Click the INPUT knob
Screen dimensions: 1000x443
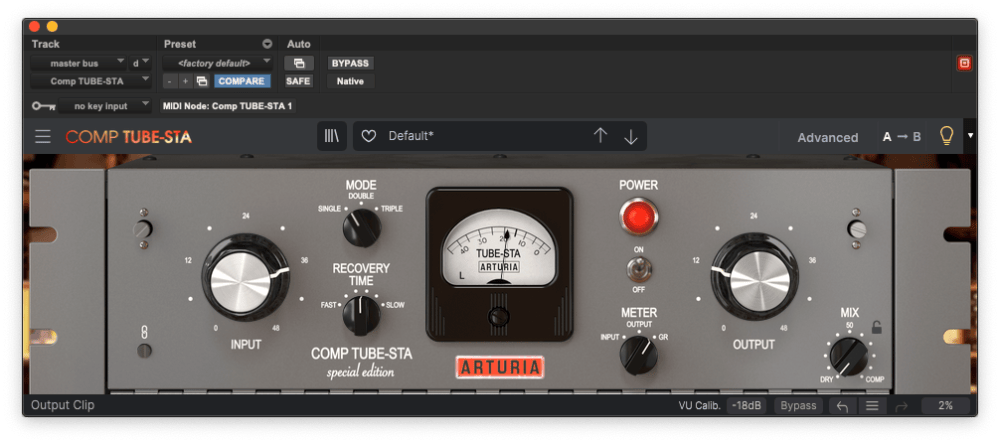pyautogui.click(x=246, y=277)
